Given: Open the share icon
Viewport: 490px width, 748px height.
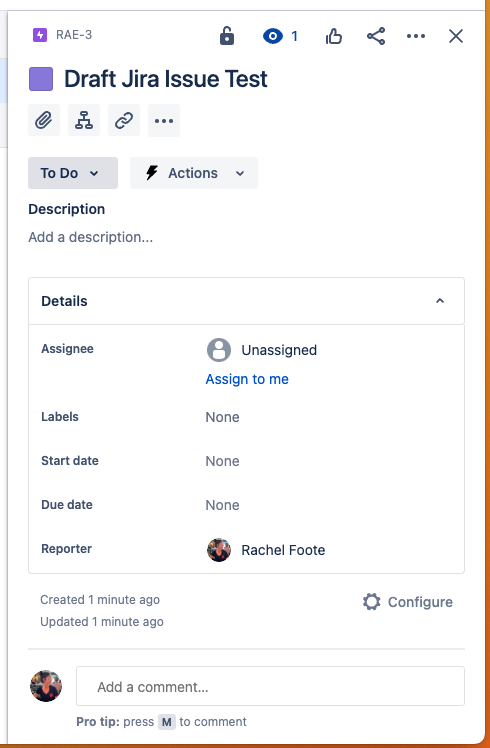Looking at the screenshot, I should [376, 36].
